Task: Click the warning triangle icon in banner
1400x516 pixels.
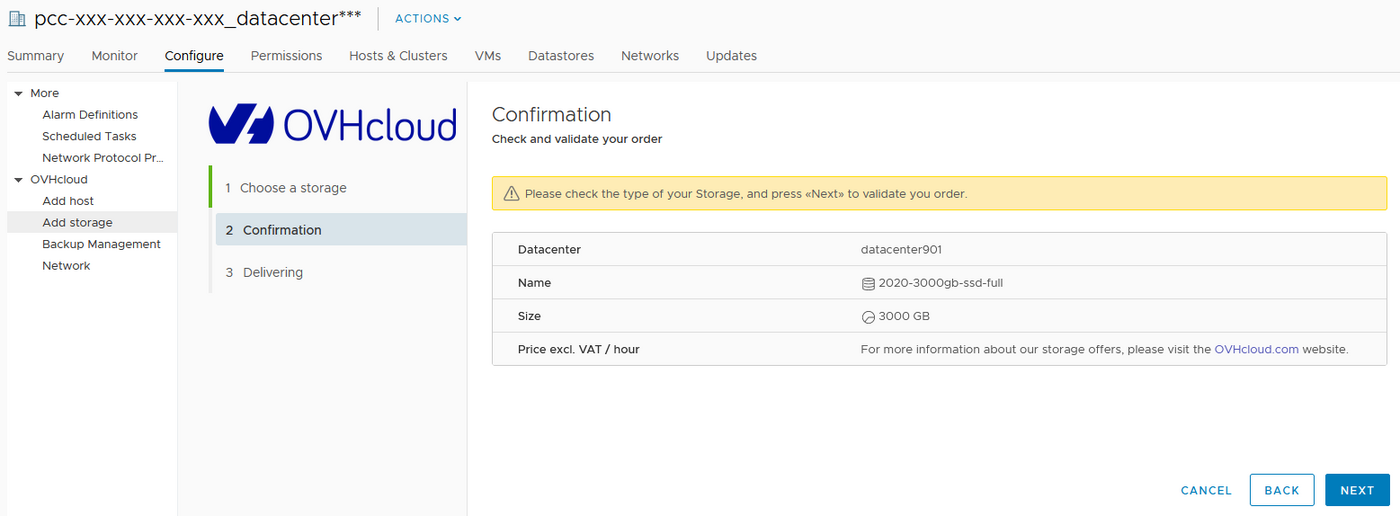Action: [x=511, y=194]
